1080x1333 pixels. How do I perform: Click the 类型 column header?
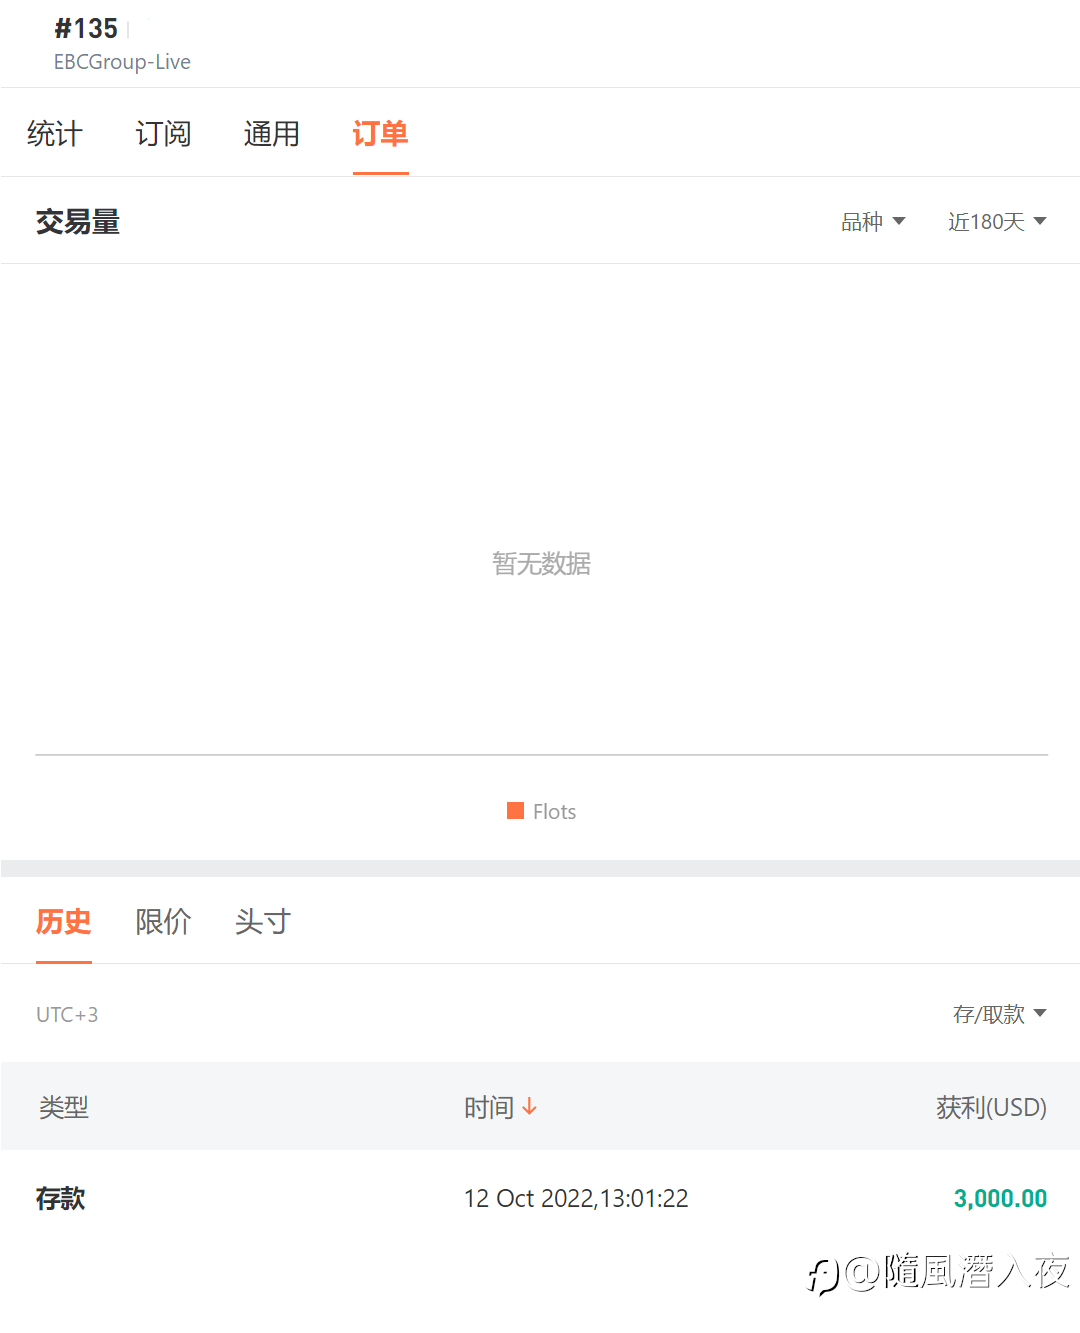pos(64,1107)
